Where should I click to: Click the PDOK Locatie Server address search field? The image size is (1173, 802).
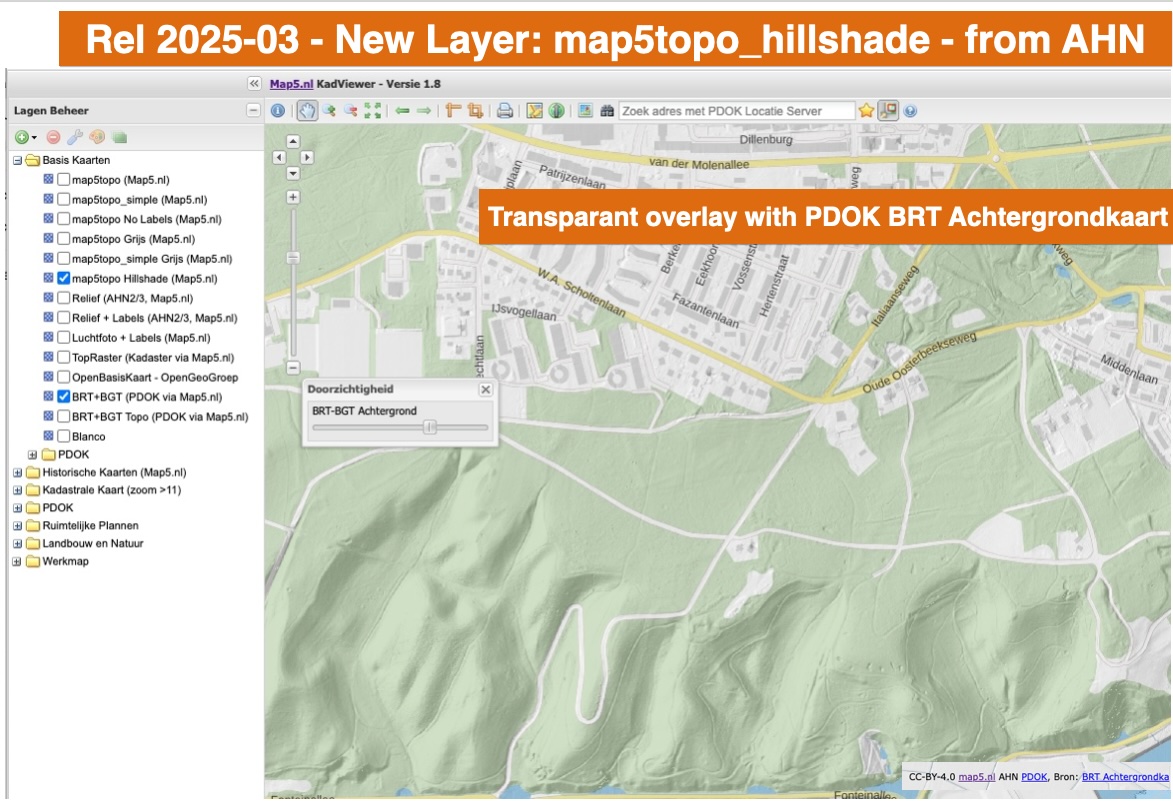click(x=737, y=111)
